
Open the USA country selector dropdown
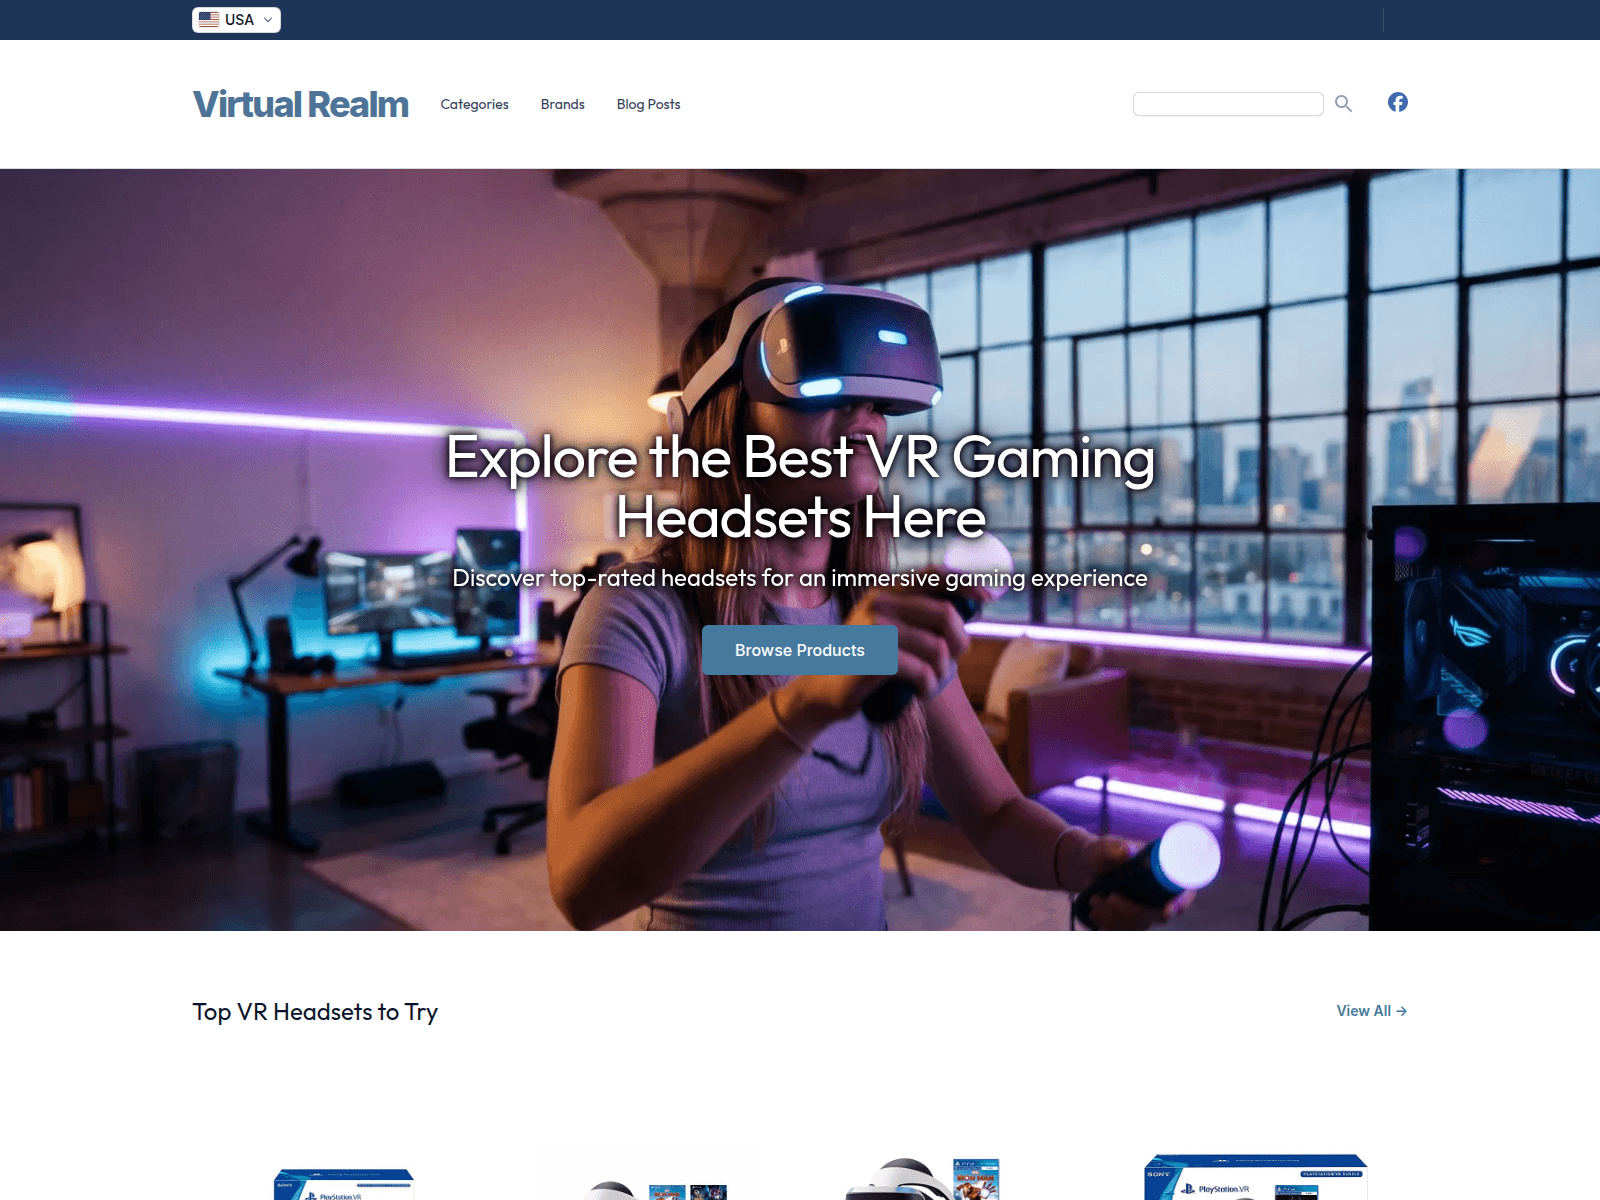click(x=236, y=20)
